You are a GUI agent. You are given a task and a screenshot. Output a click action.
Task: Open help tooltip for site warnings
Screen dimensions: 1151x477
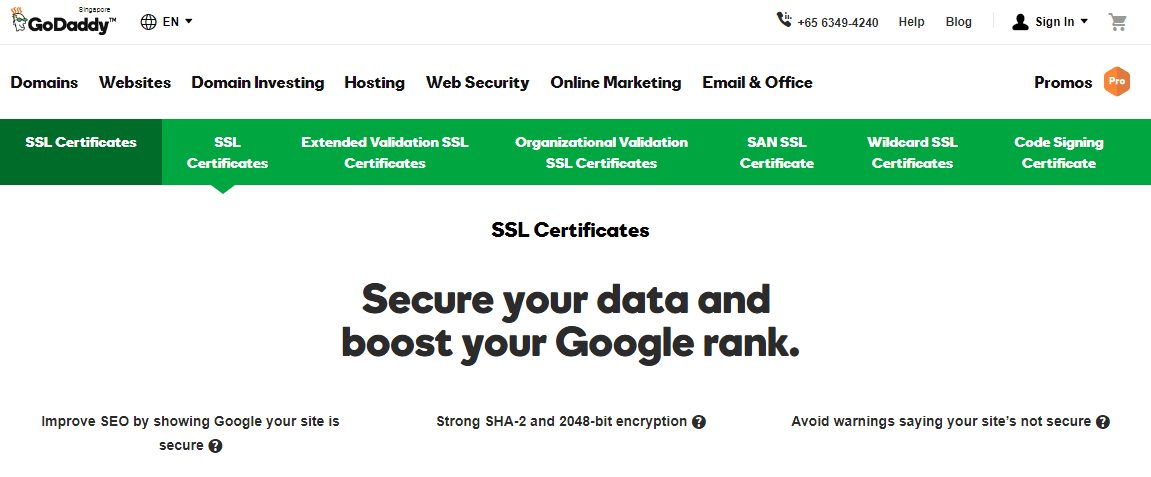tap(1102, 422)
